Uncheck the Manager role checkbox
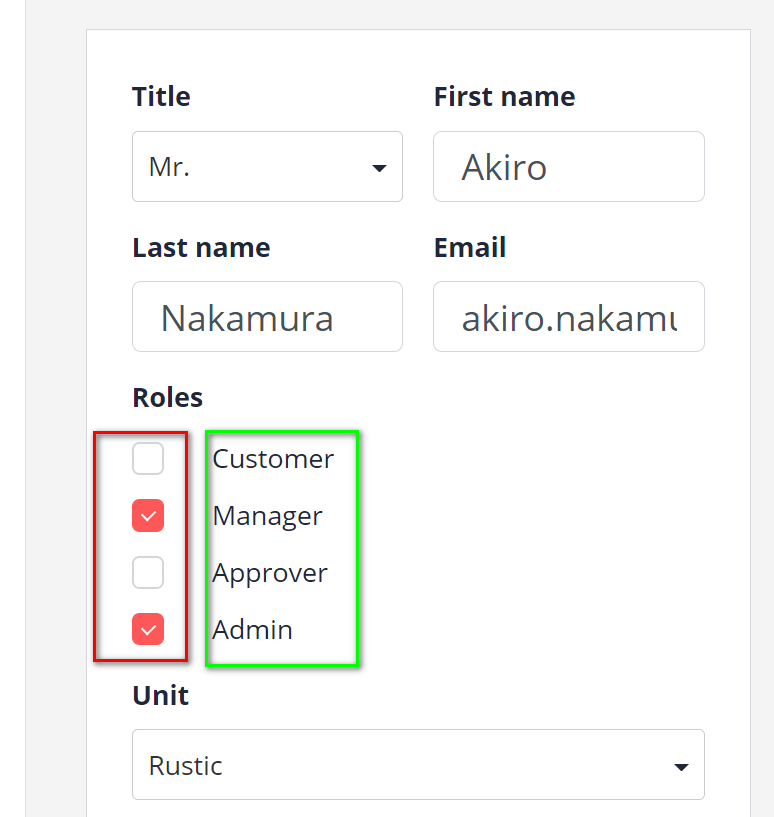The height and width of the screenshot is (817, 774). click(147, 515)
